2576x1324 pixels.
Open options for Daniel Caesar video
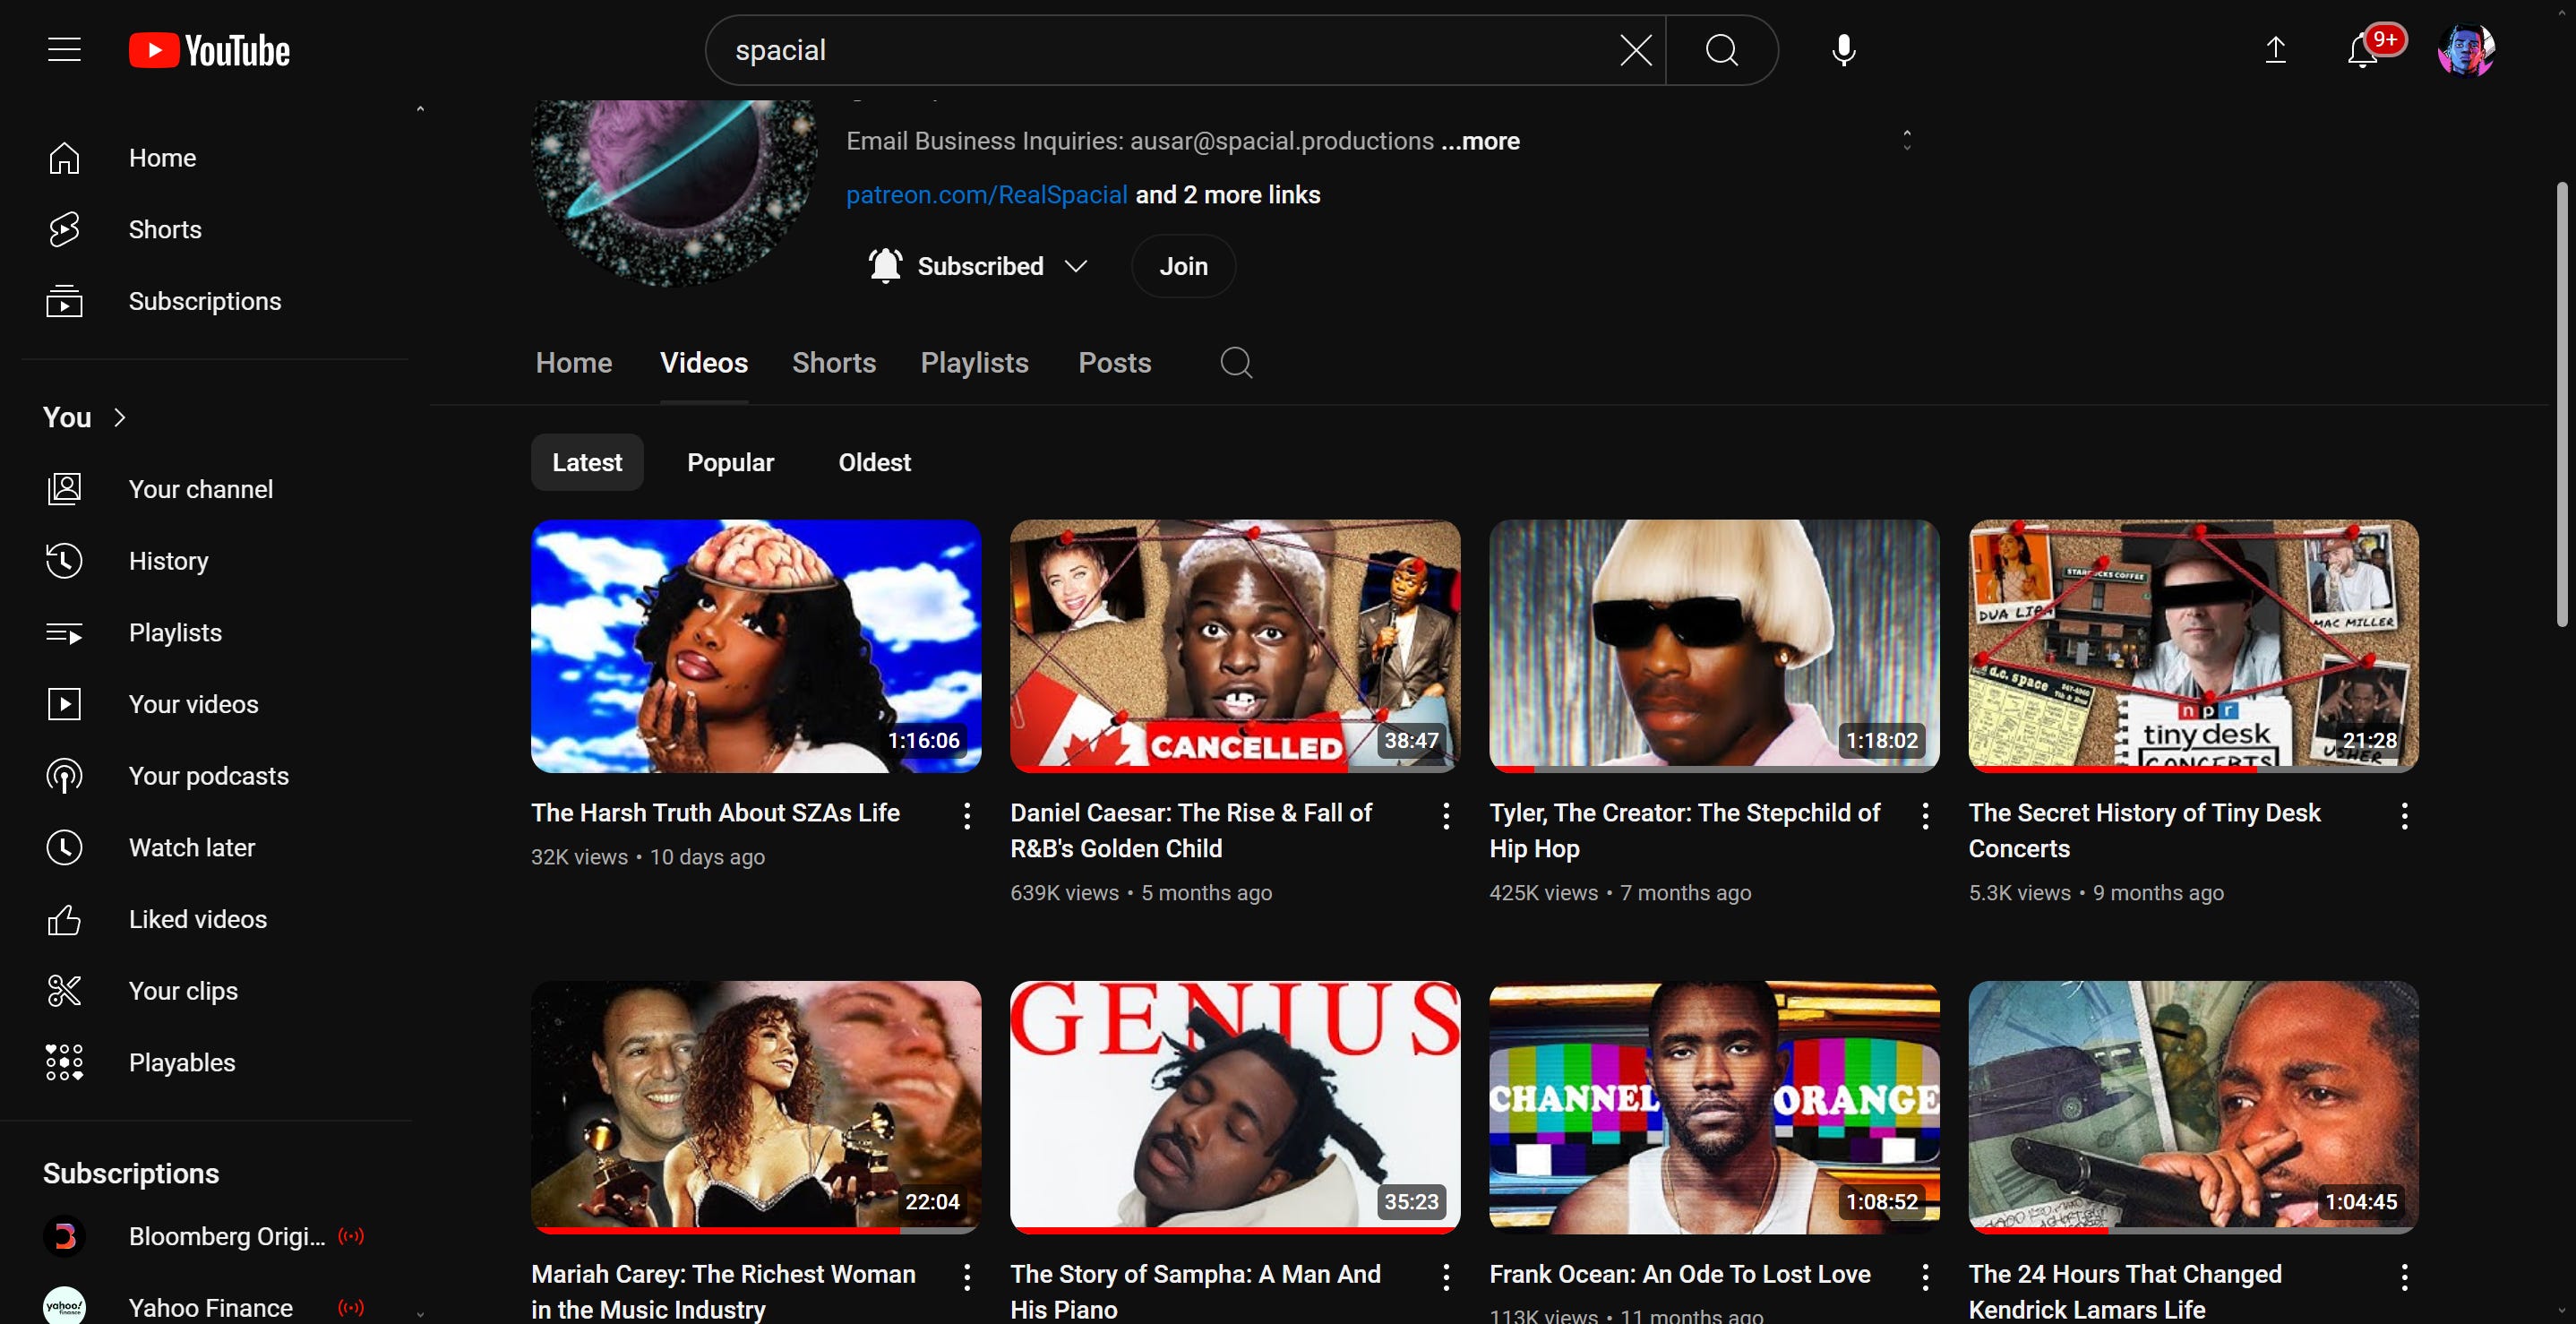[x=1445, y=816]
